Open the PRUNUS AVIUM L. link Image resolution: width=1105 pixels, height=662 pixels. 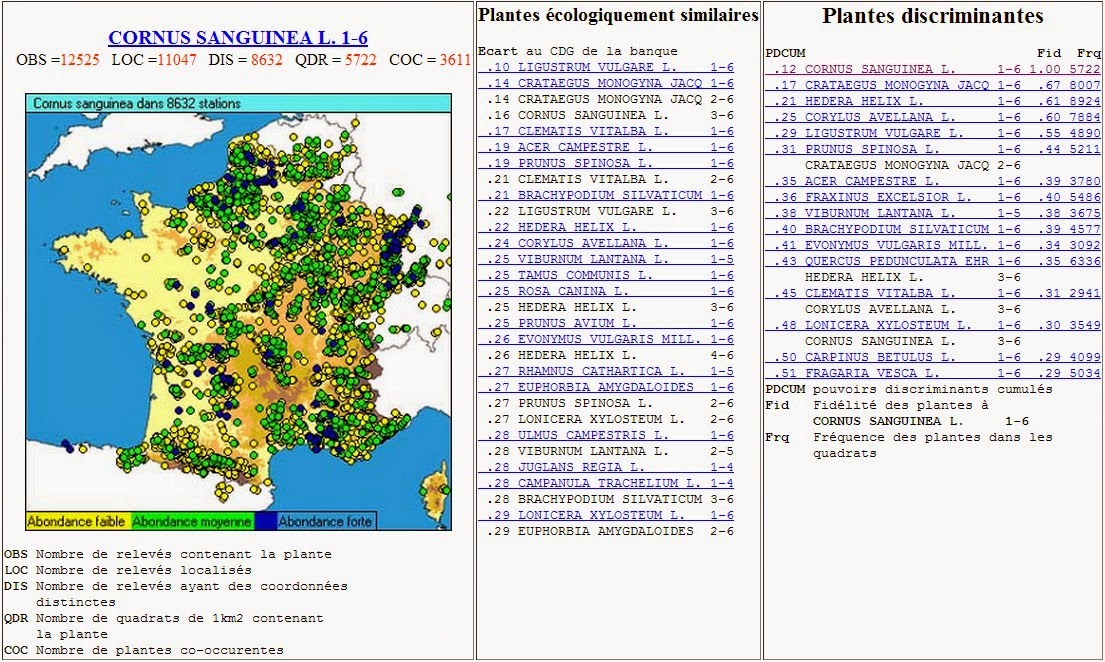click(x=605, y=323)
